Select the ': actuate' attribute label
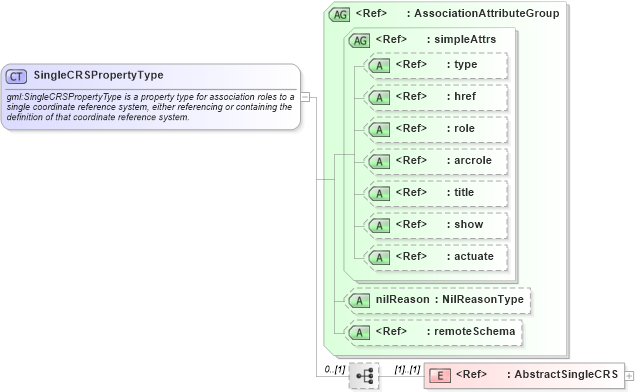This screenshot has width=635, height=392. [x=470, y=256]
